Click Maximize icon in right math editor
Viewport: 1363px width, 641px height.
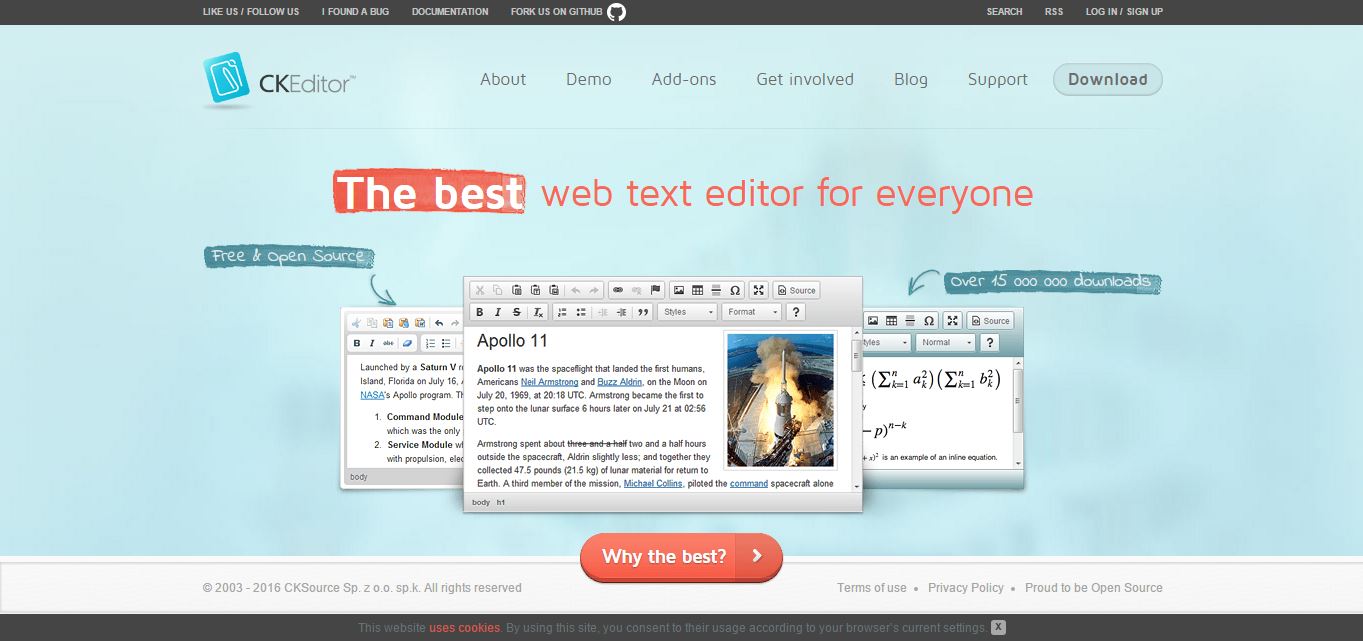point(953,321)
